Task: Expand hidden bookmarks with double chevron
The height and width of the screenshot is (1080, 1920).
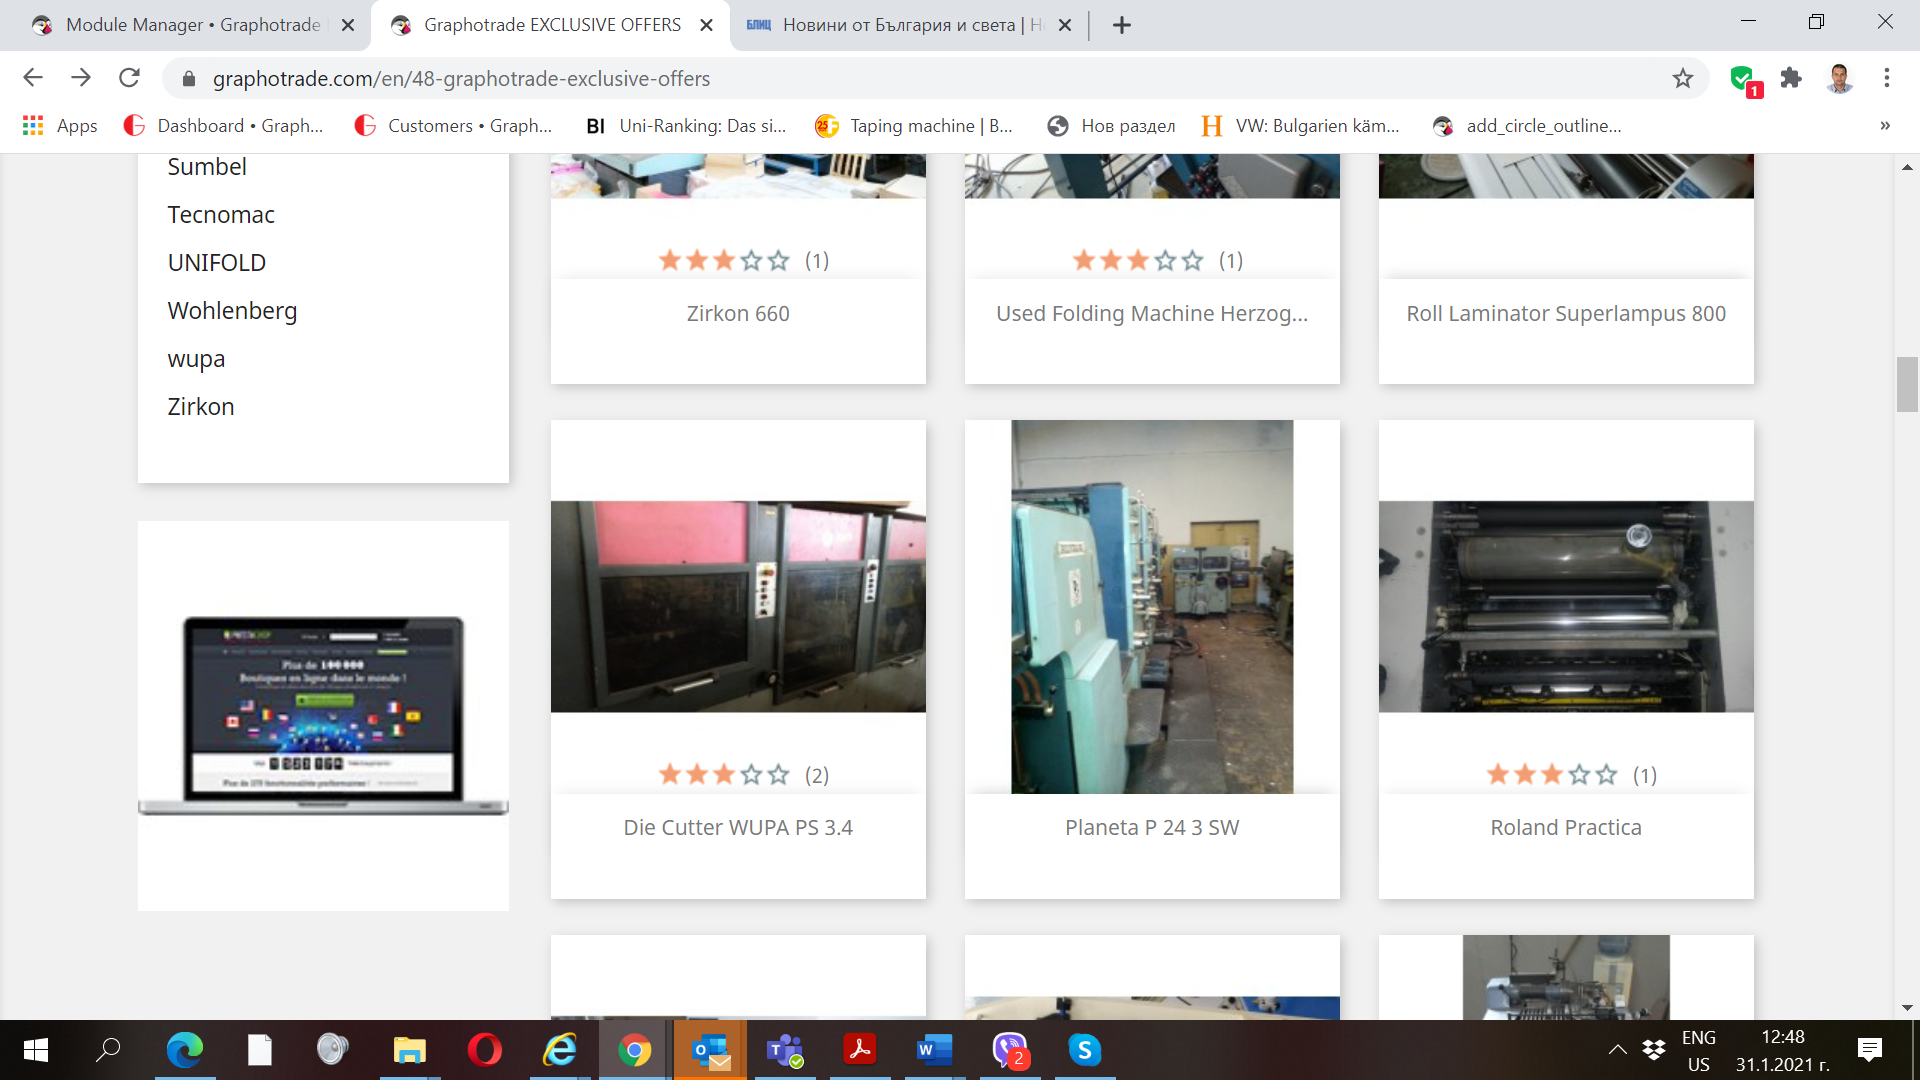Action: click(x=1885, y=126)
